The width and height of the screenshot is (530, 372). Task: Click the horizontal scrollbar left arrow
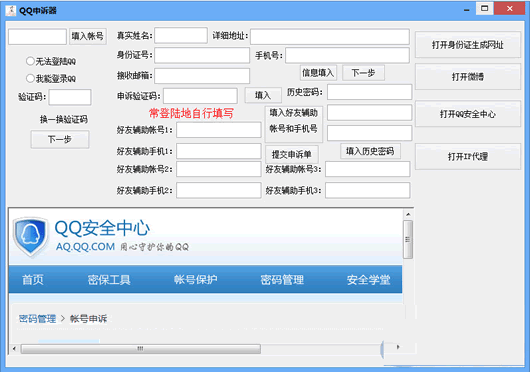click(x=14, y=348)
